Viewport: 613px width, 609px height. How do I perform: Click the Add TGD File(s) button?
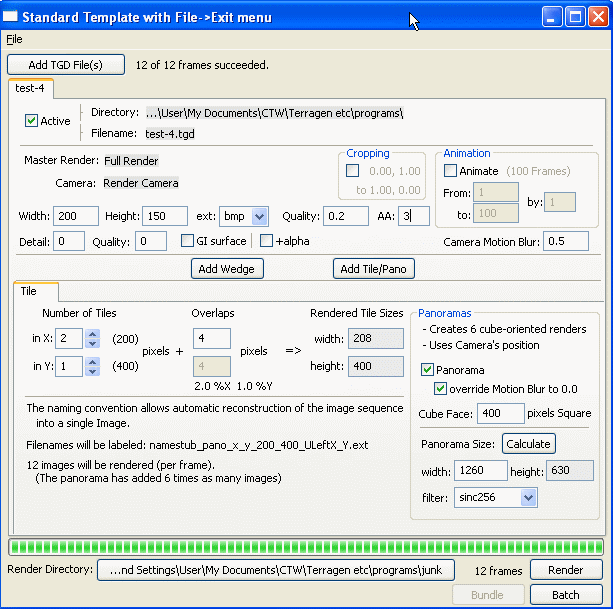pos(66,64)
